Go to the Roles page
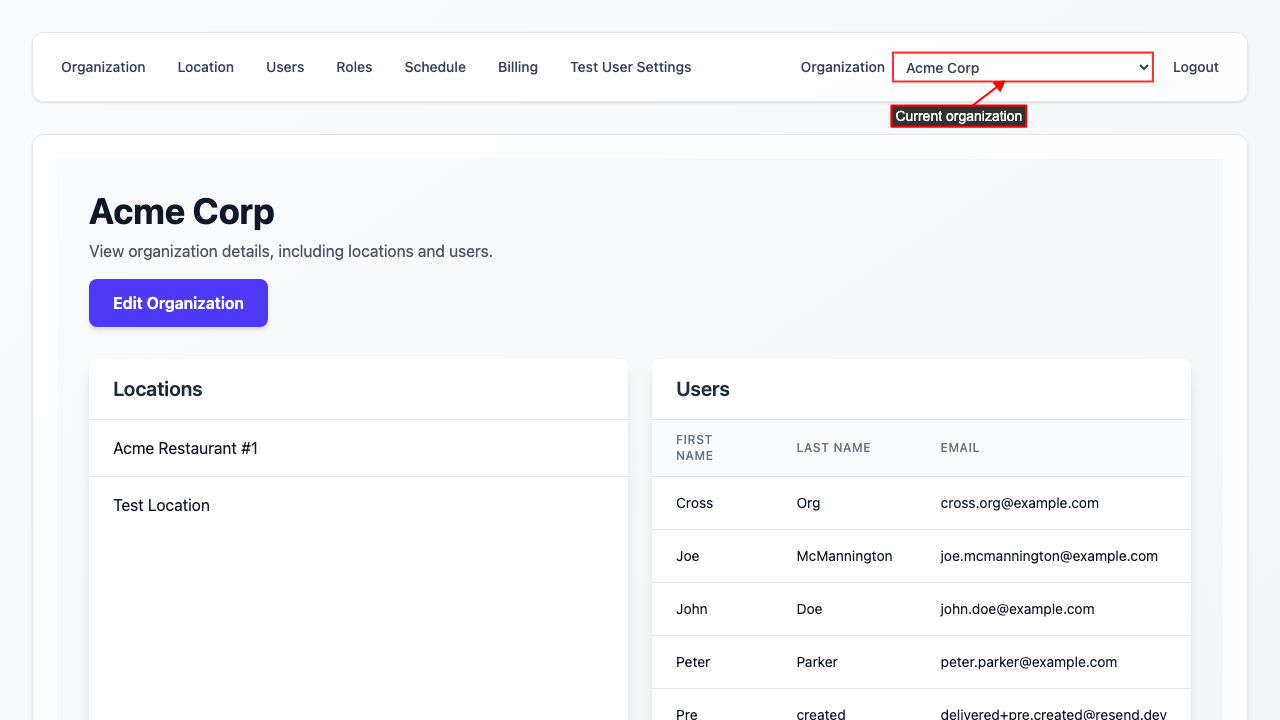 (354, 67)
